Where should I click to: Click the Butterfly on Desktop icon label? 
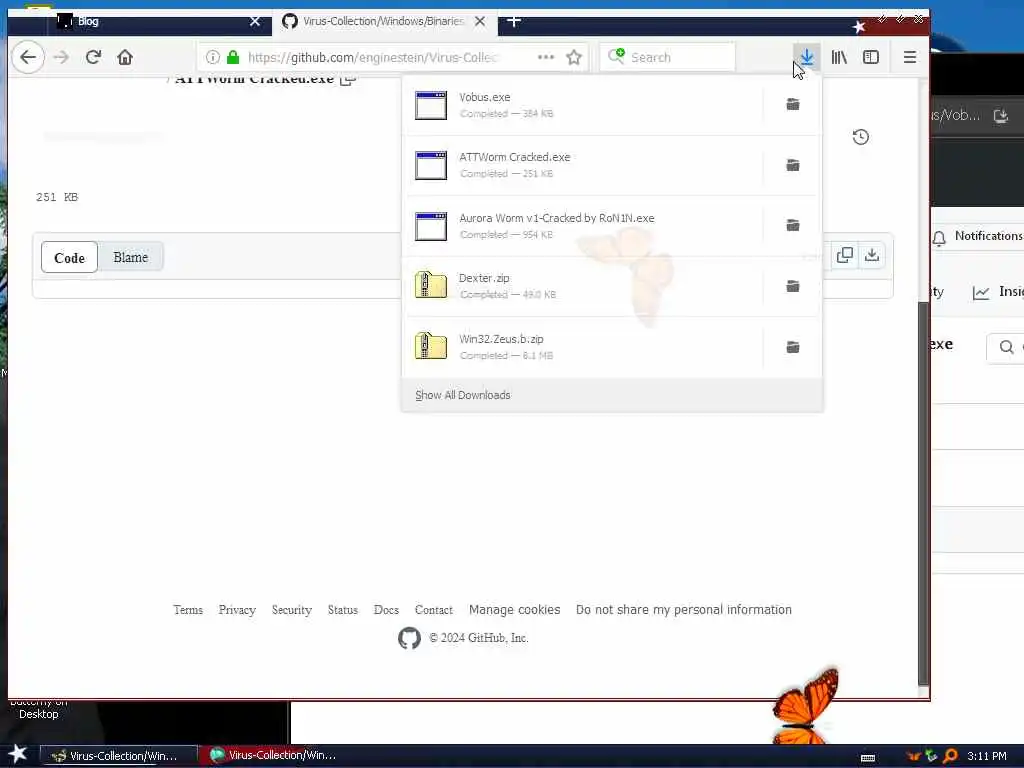(39, 709)
